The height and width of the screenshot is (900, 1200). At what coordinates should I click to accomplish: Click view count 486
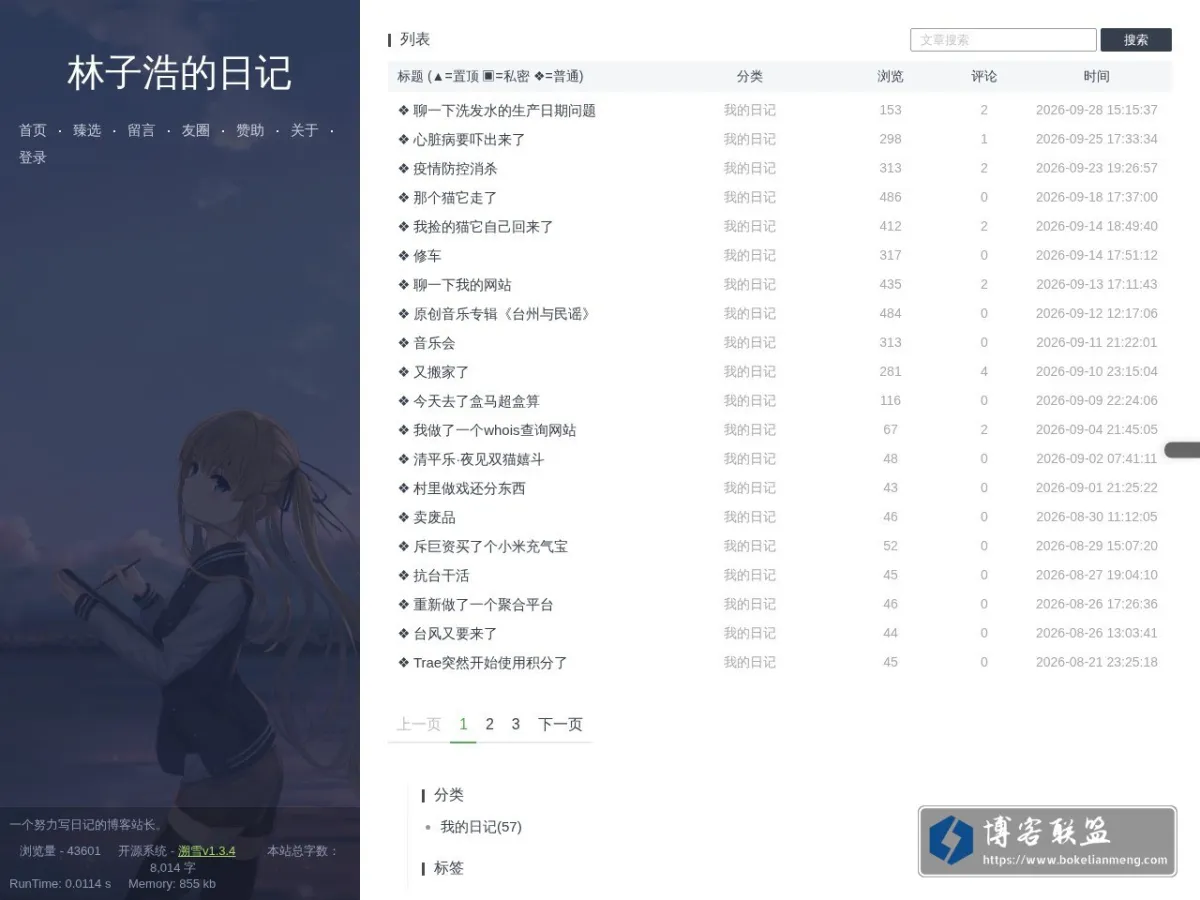coord(890,197)
